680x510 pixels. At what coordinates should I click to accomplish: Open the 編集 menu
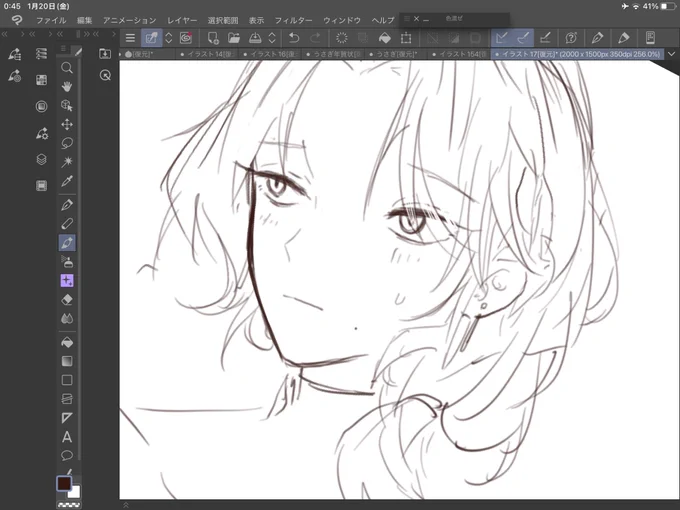[x=85, y=20]
